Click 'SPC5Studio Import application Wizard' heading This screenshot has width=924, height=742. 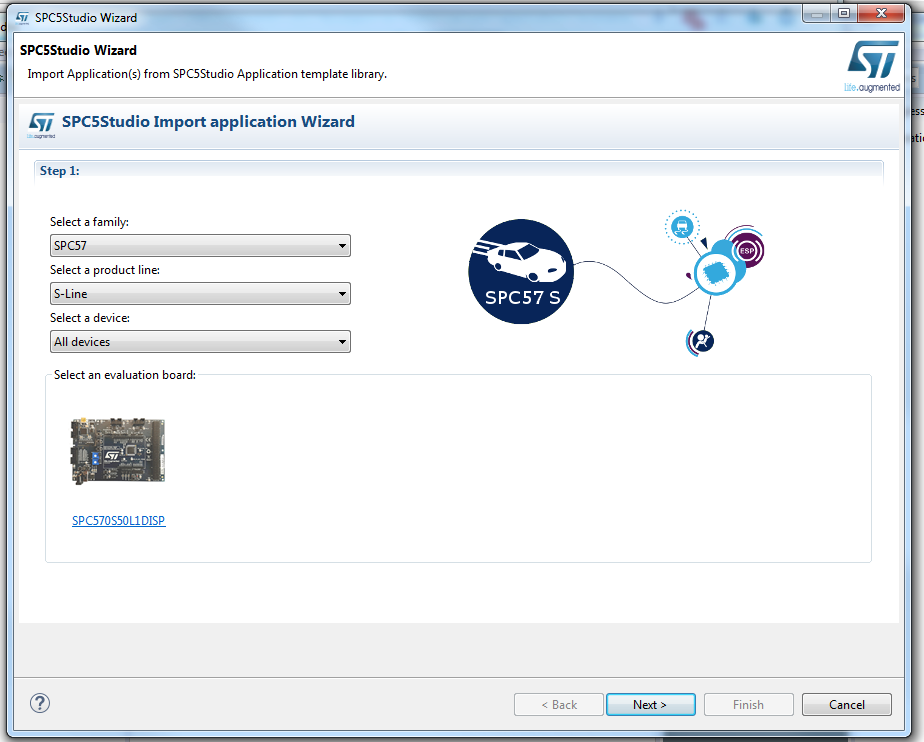click(x=208, y=122)
